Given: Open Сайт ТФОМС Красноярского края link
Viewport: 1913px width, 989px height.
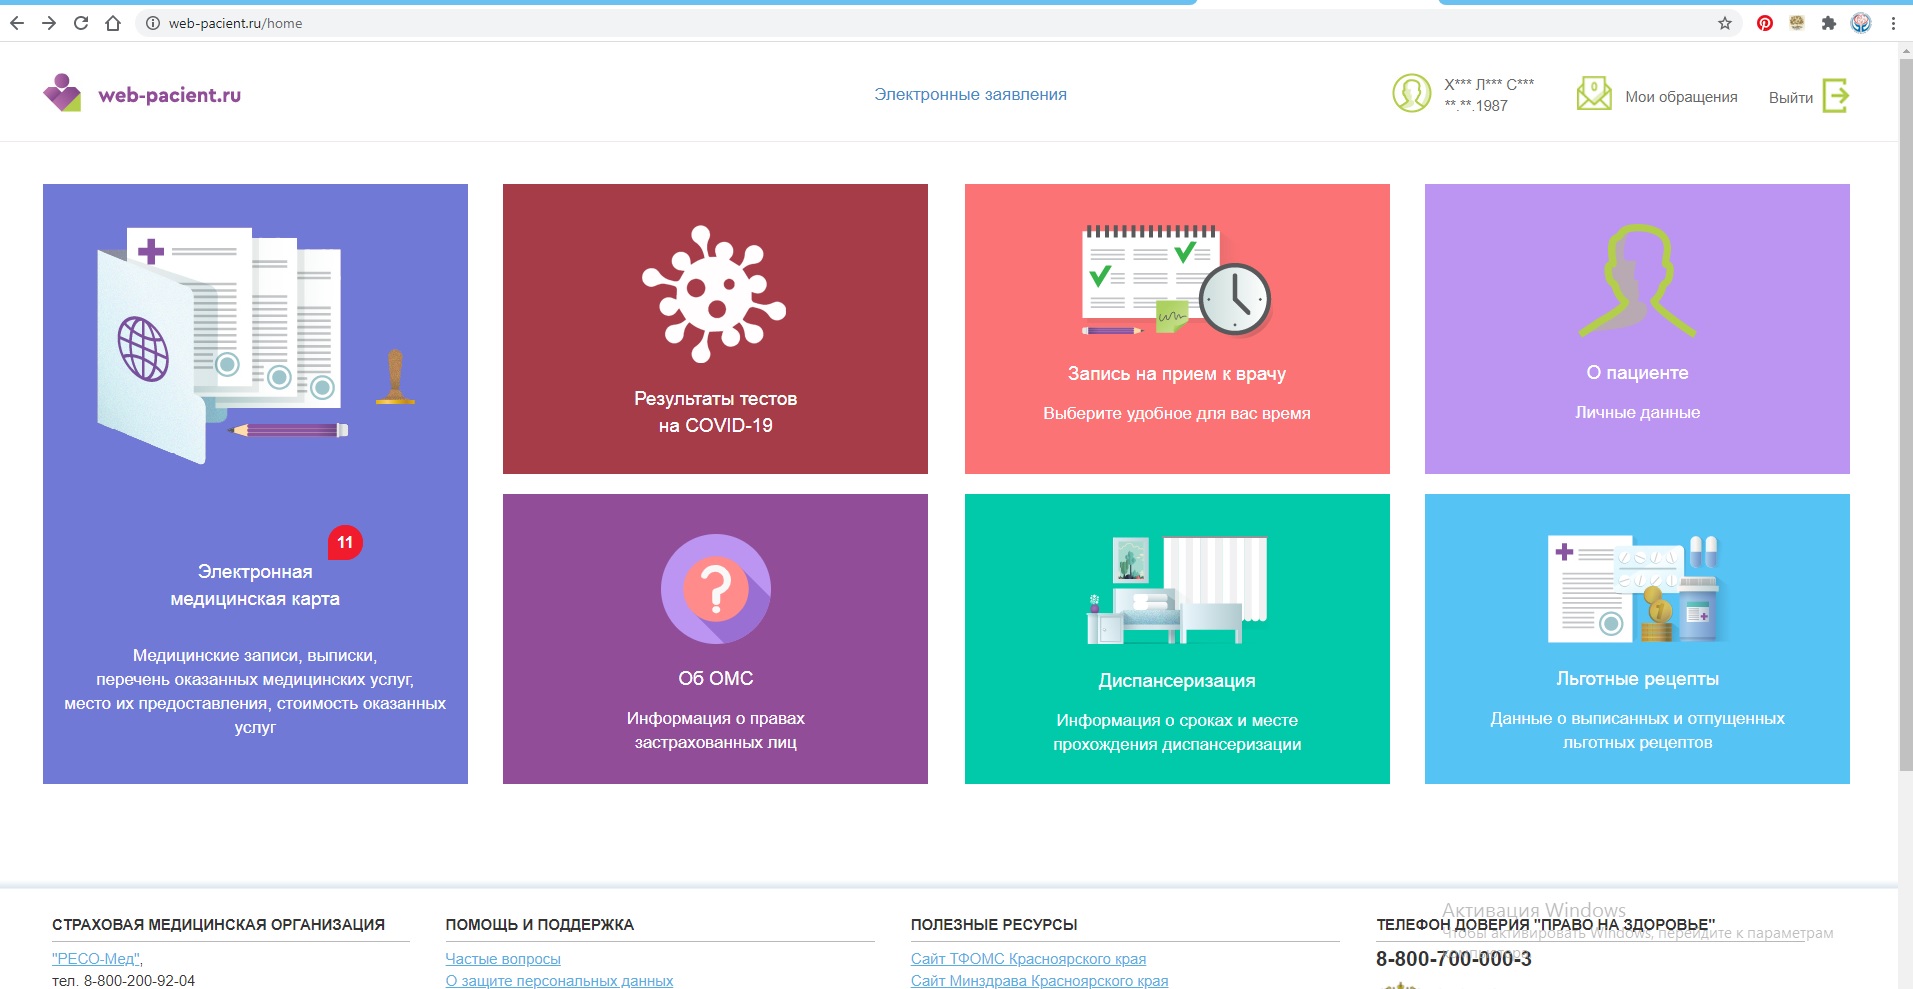Looking at the screenshot, I should tap(1028, 958).
